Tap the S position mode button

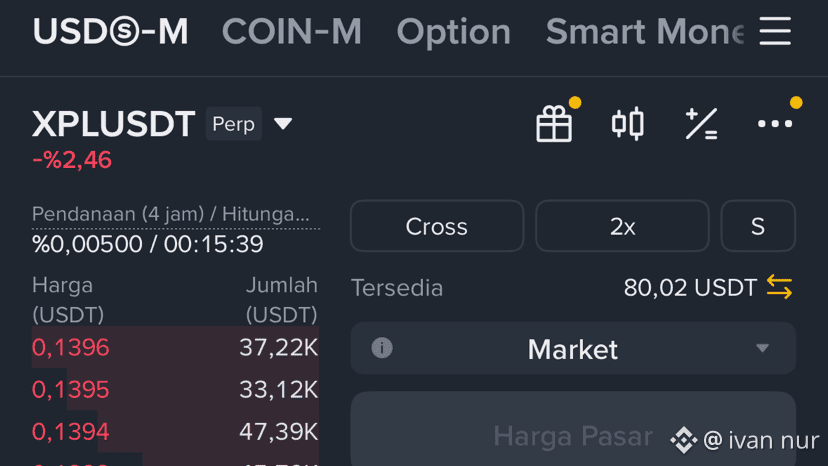tap(758, 227)
